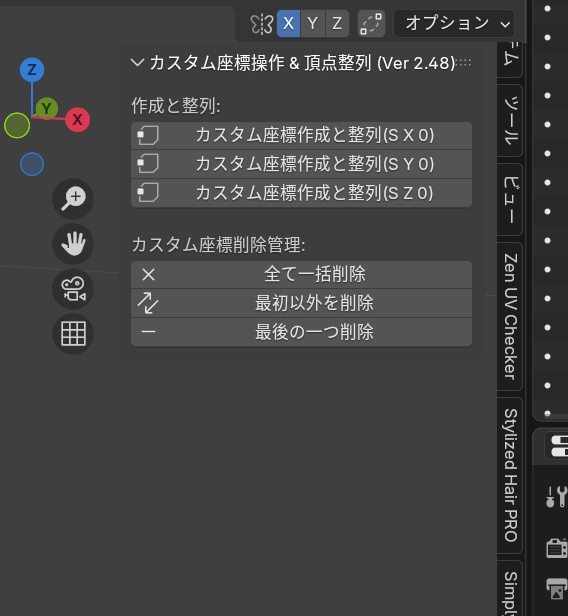Toggle orthographic/perspective grid icon
This screenshot has width=568, height=616.
(x=73, y=334)
